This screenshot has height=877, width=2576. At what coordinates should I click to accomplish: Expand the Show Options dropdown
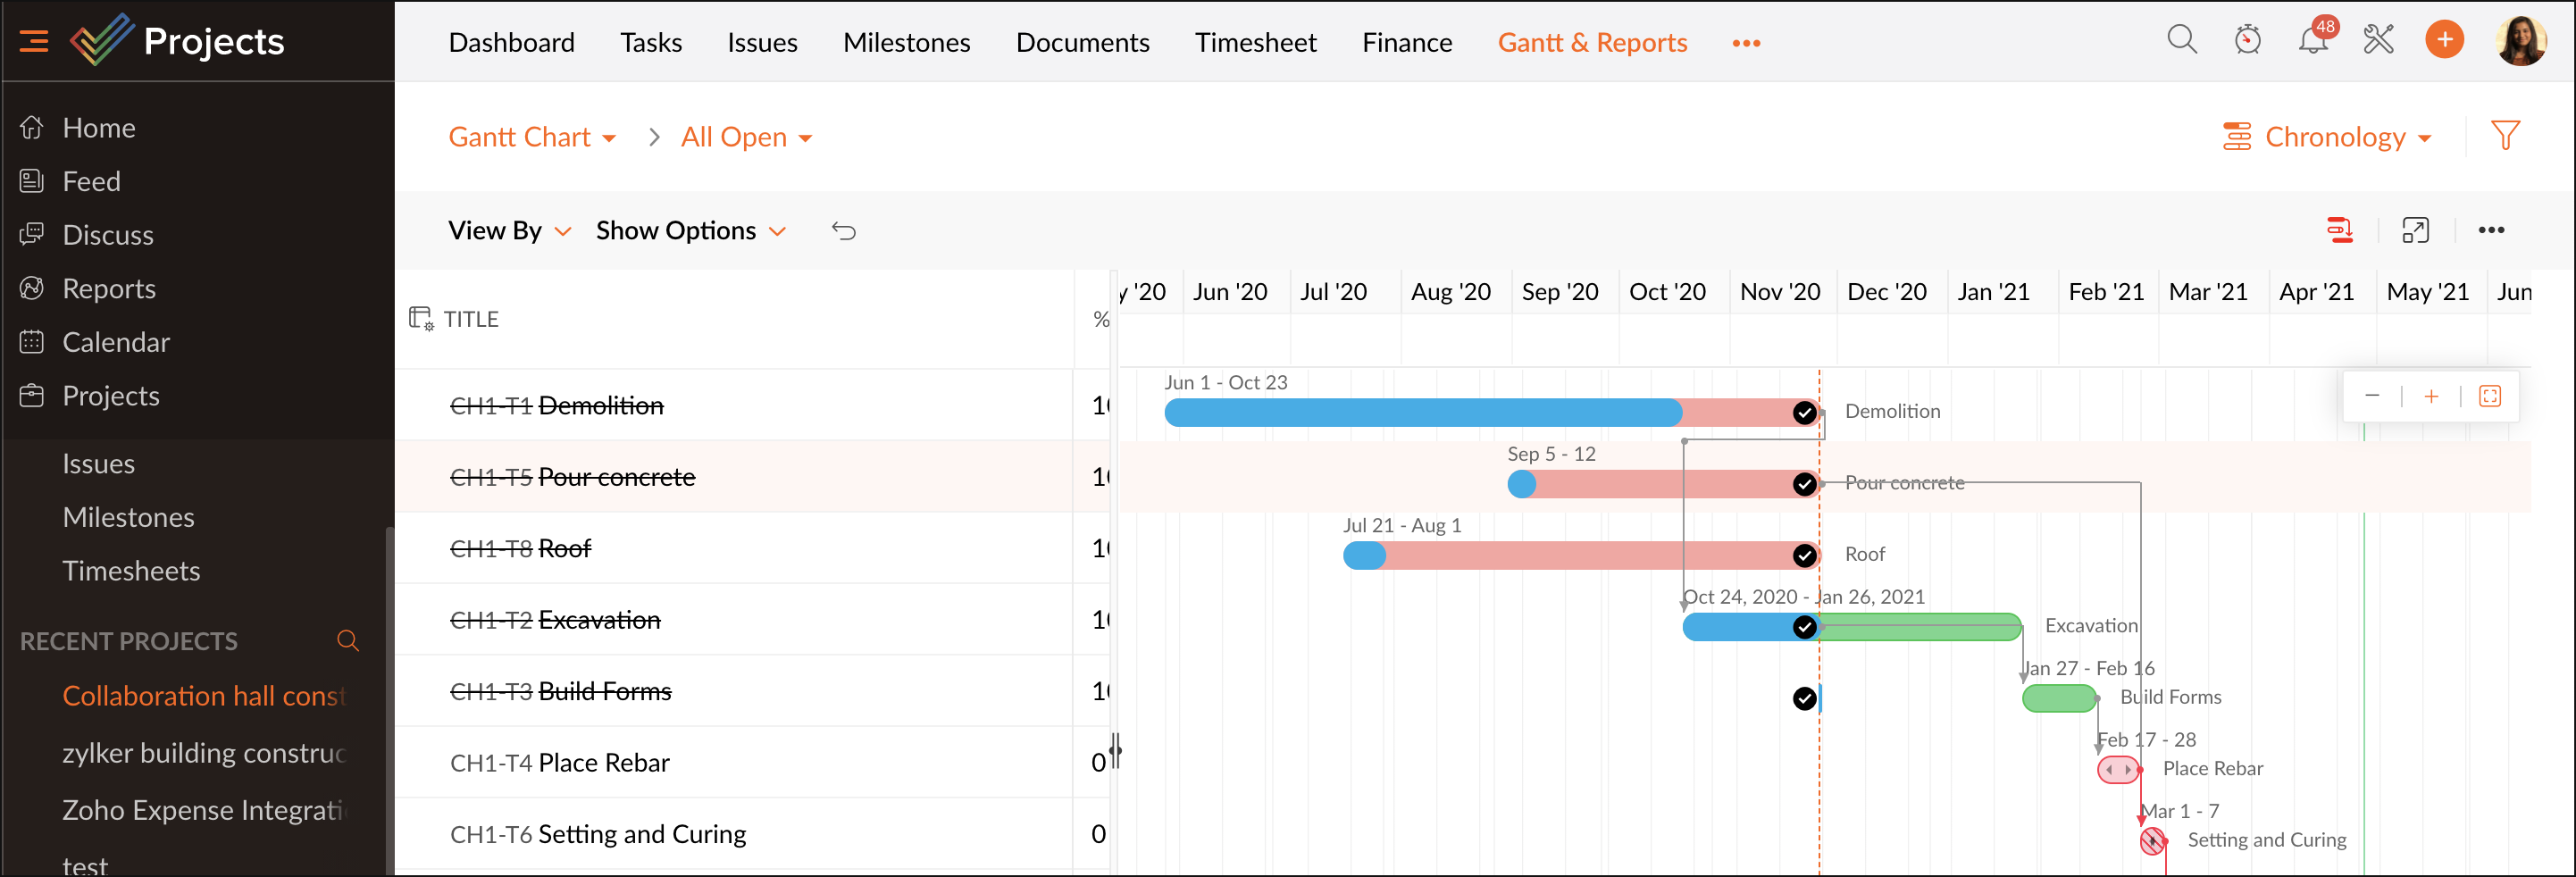[x=691, y=231]
